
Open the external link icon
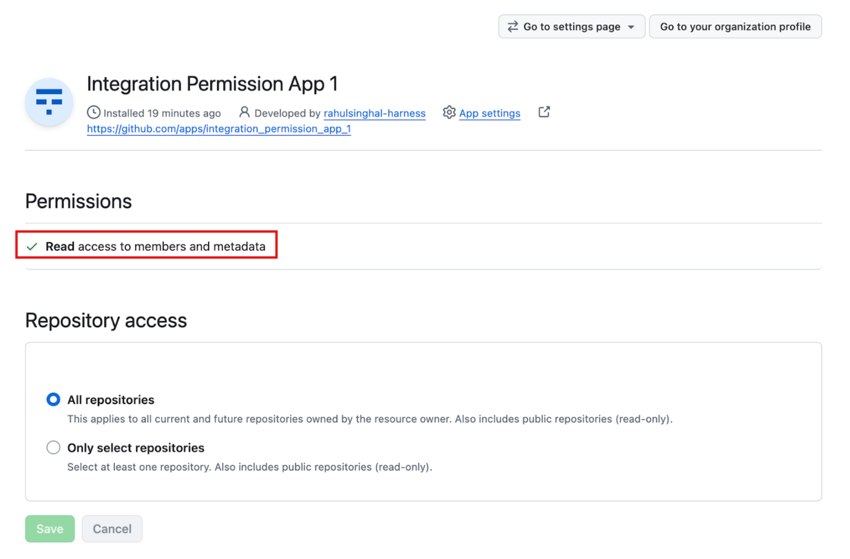544,112
